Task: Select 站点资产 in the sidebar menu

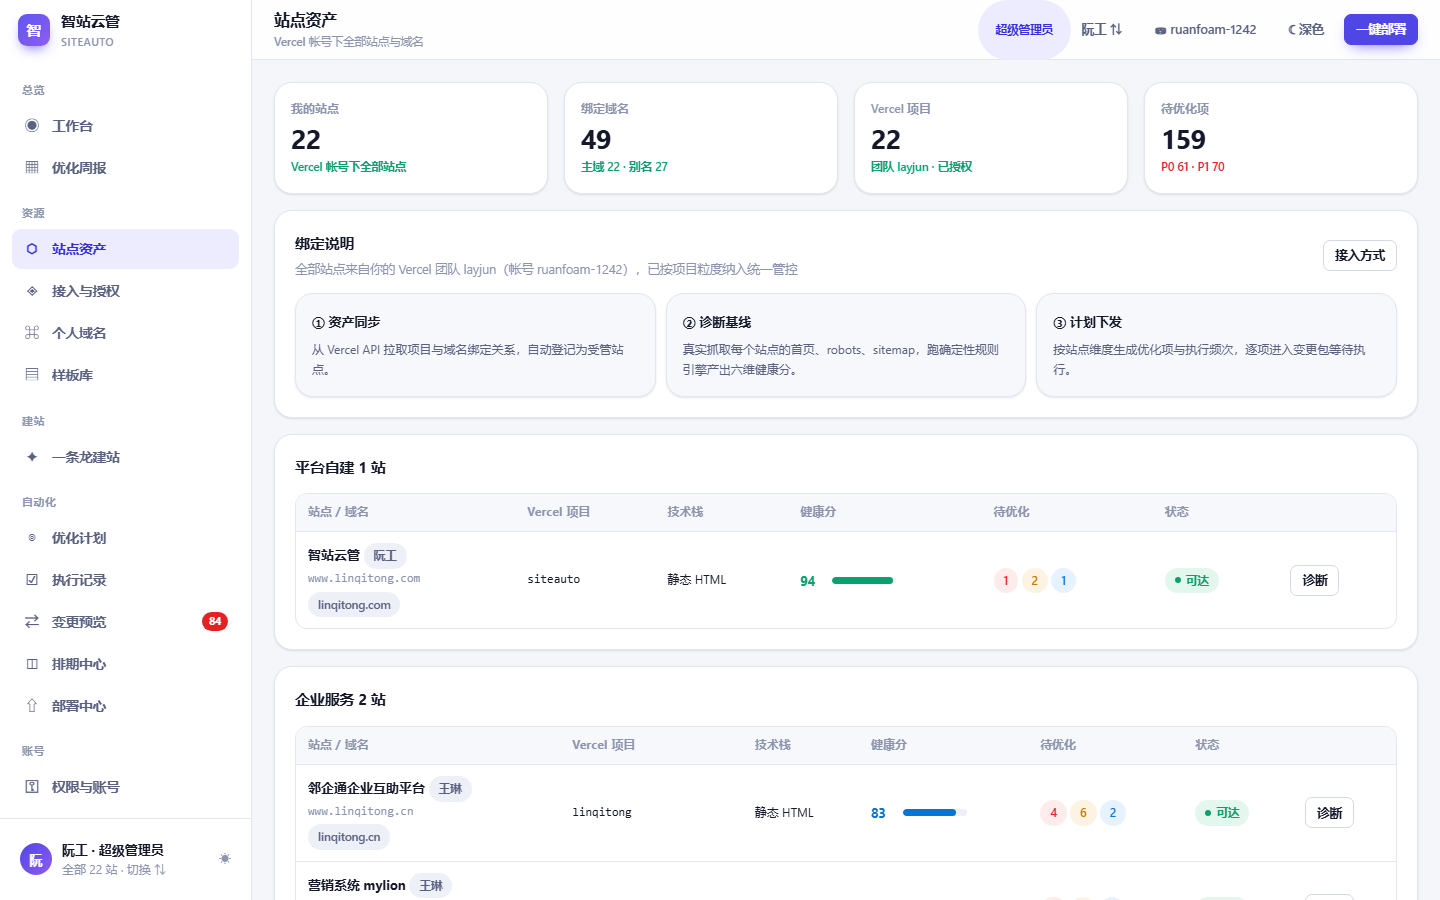Action: (125, 249)
